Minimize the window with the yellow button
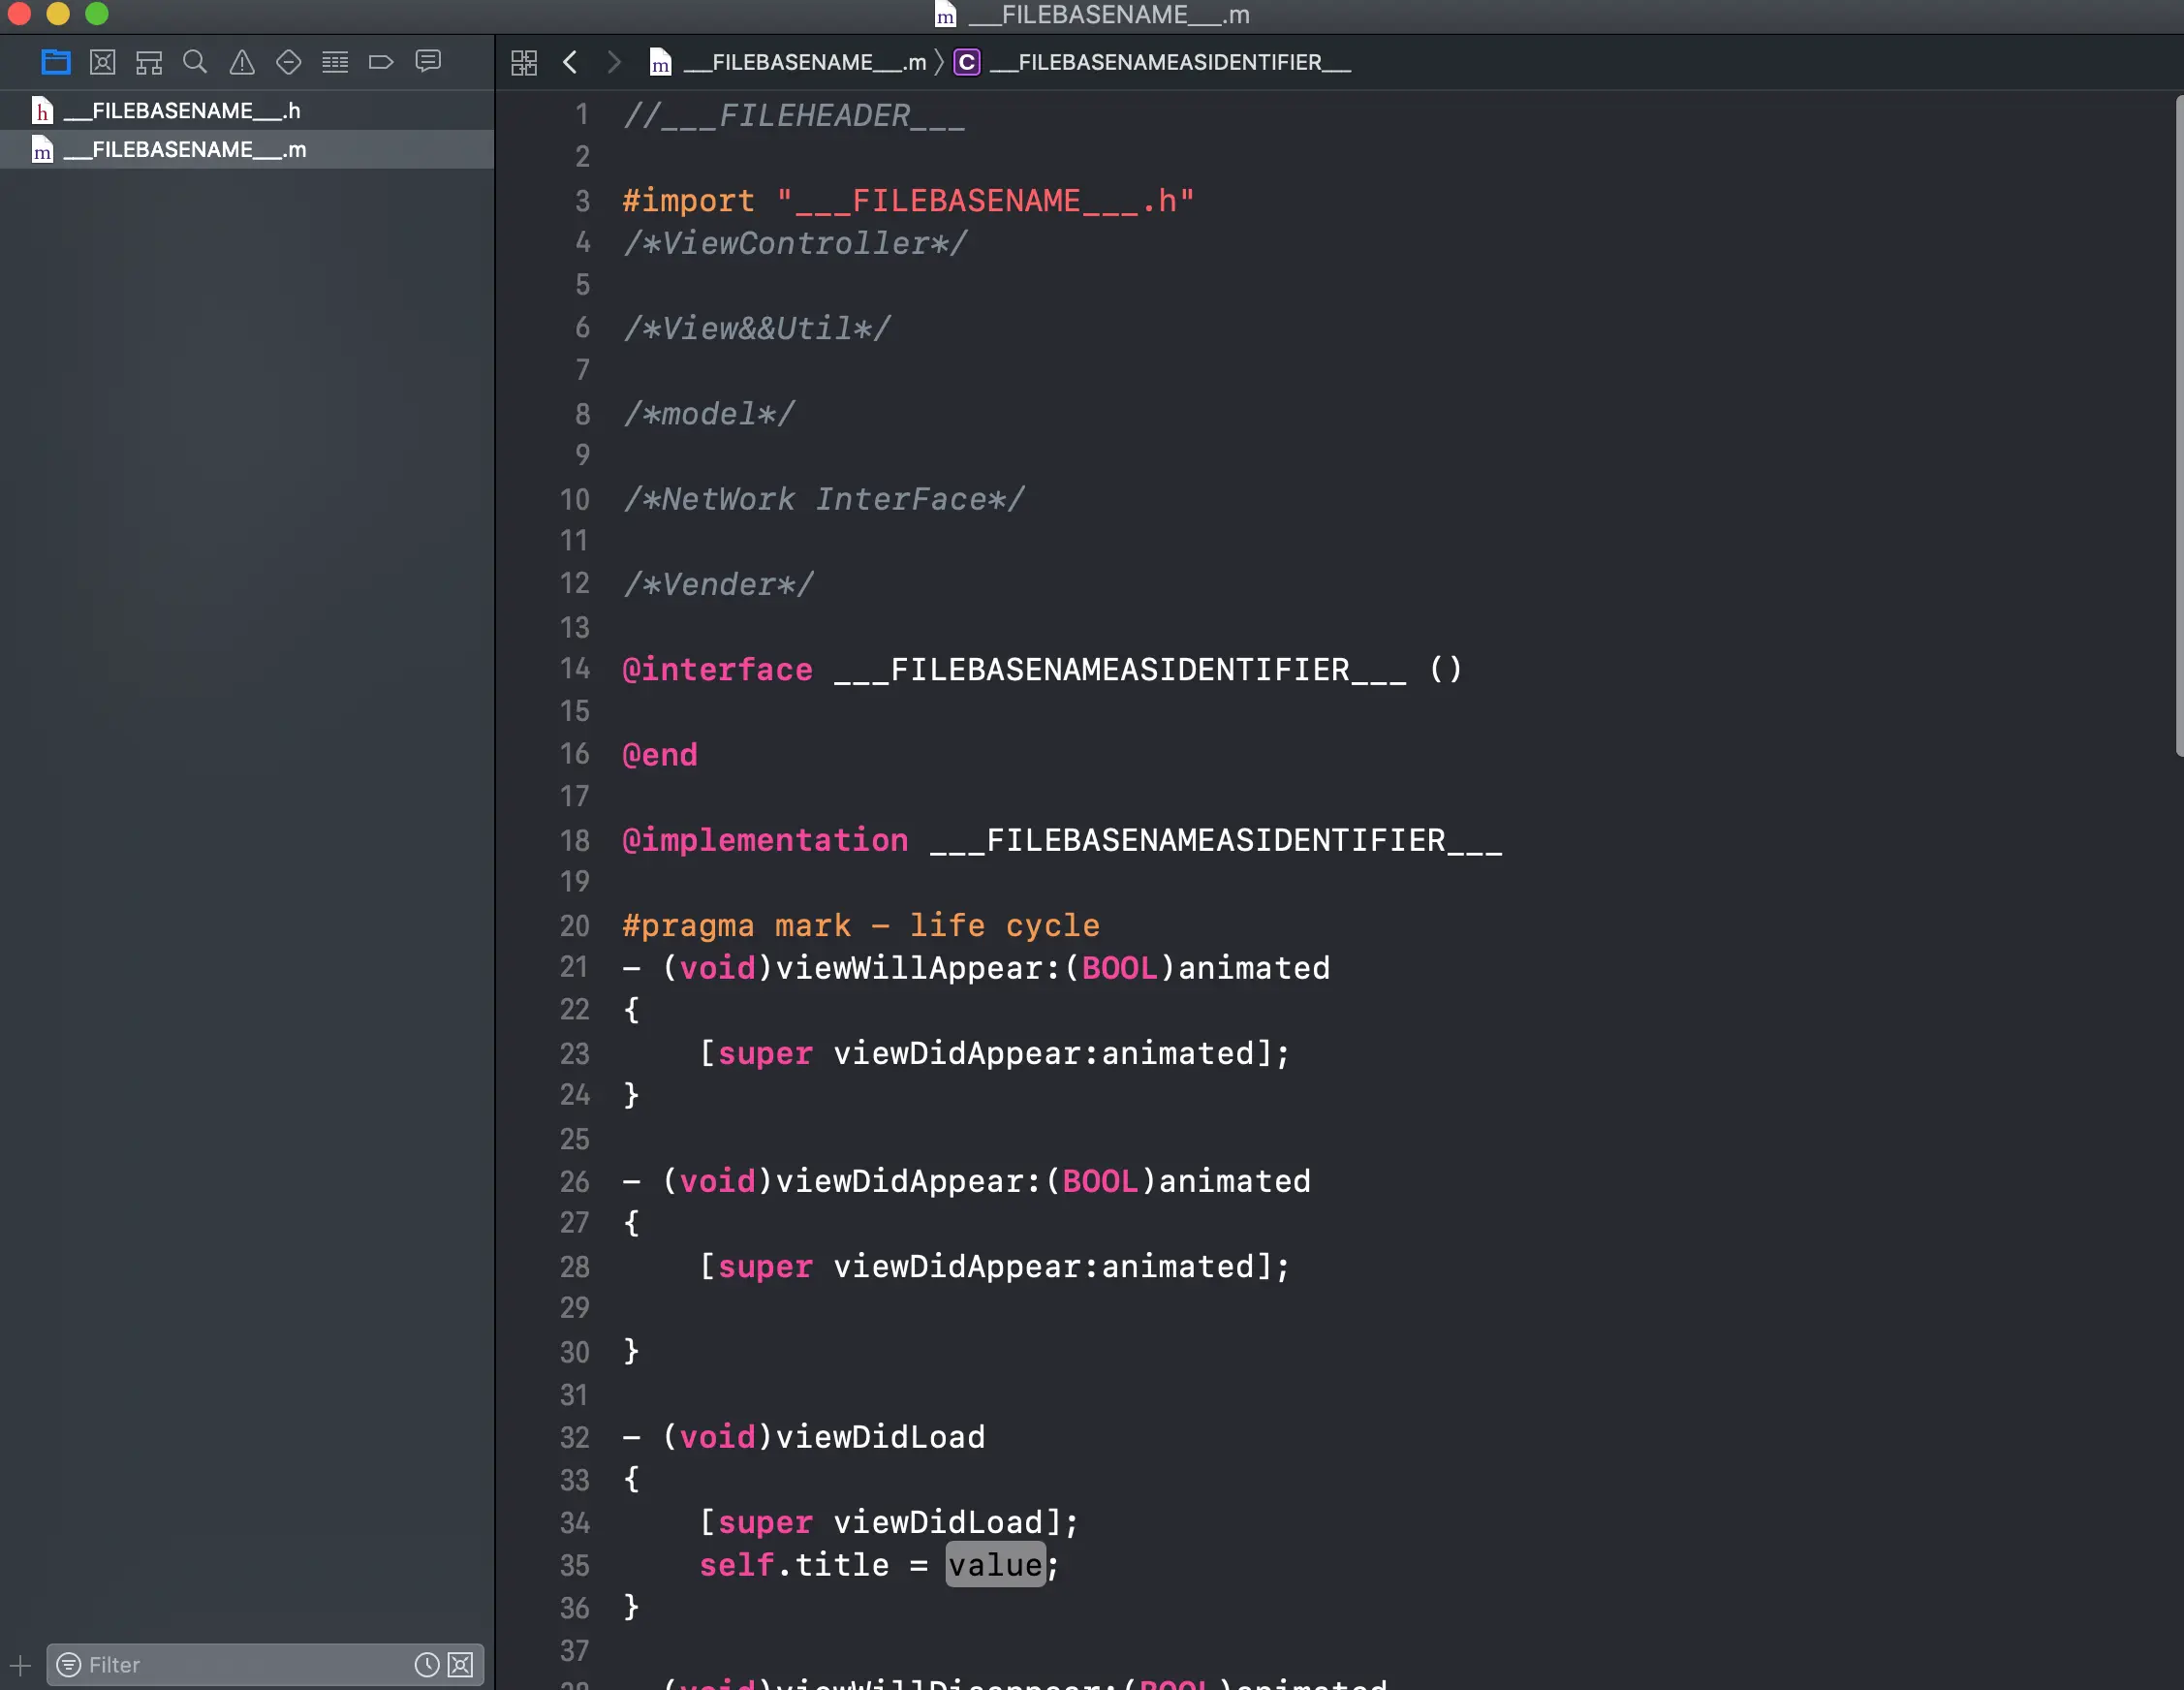The width and height of the screenshot is (2184, 1690). click(x=58, y=13)
